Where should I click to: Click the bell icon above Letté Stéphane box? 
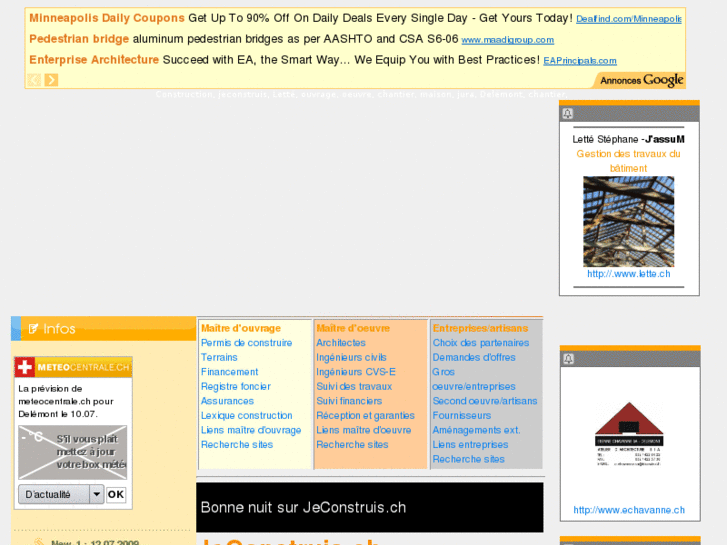(x=568, y=114)
